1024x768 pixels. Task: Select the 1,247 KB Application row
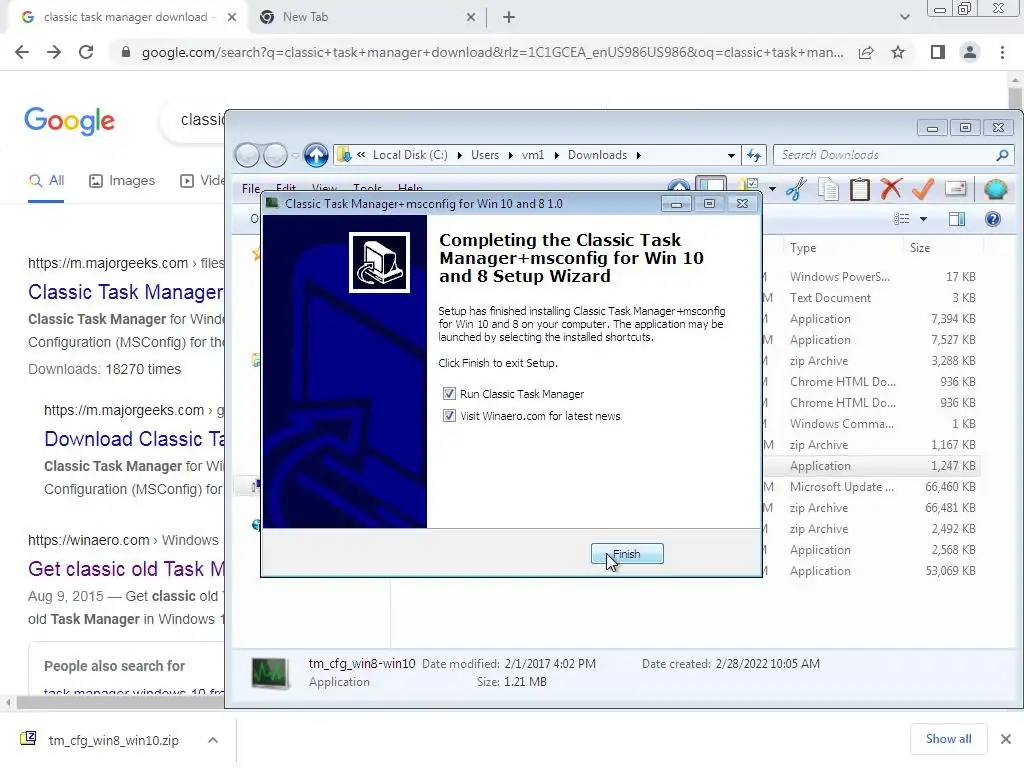872,466
